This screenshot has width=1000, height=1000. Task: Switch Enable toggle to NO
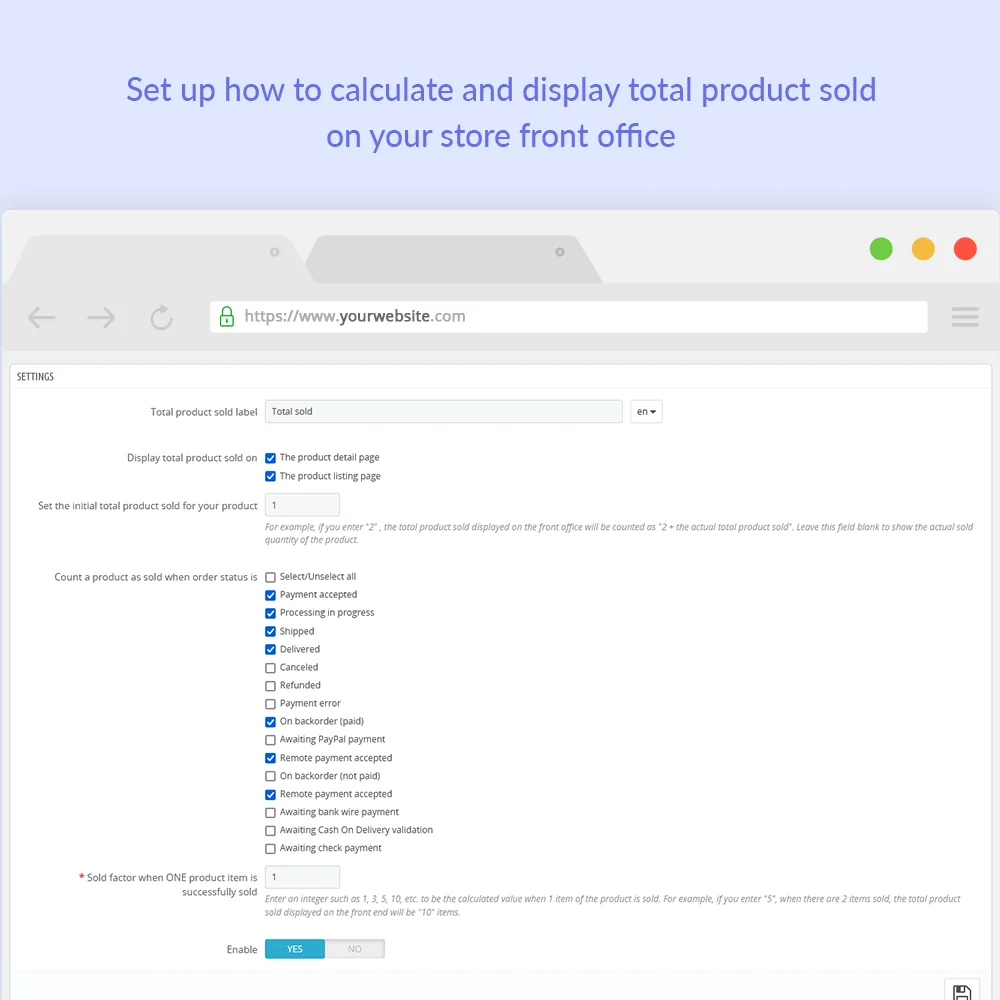[x=355, y=949]
